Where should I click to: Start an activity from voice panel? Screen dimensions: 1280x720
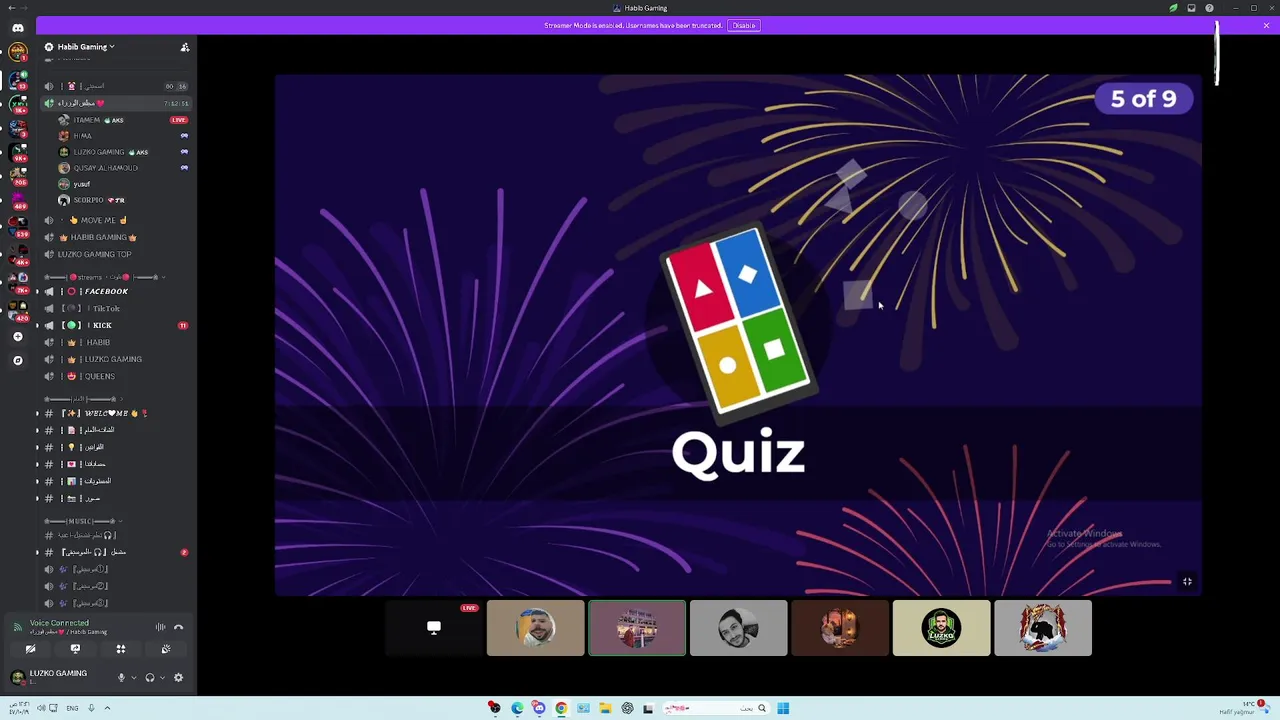(121, 649)
